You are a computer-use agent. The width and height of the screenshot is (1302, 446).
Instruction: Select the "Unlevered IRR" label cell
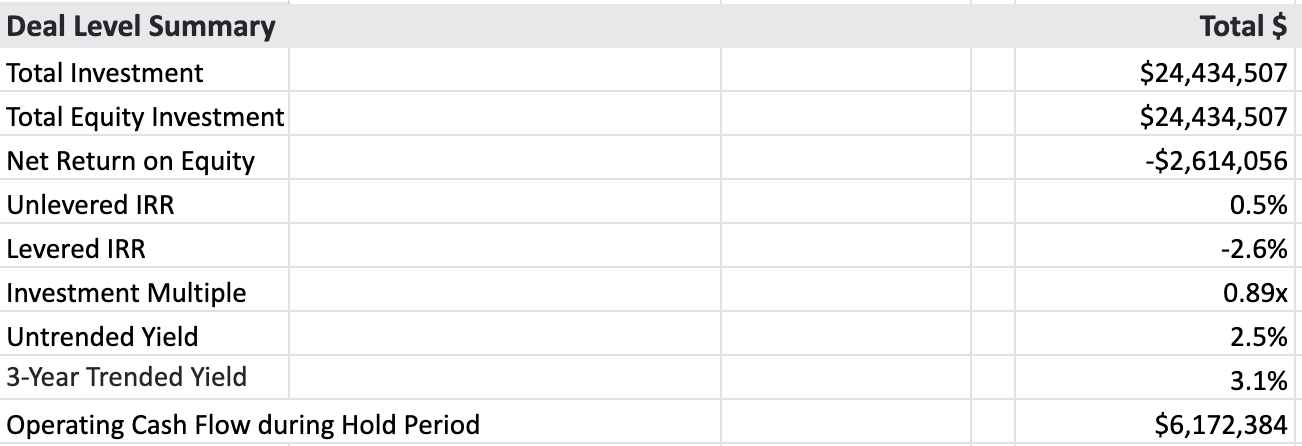[90, 205]
